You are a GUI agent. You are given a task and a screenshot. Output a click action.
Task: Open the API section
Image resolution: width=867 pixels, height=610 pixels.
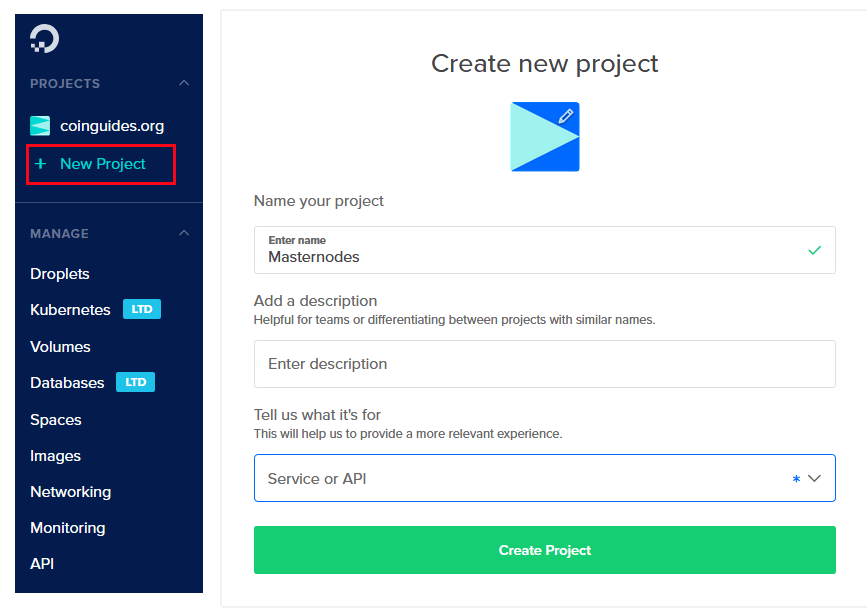(x=41, y=563)
